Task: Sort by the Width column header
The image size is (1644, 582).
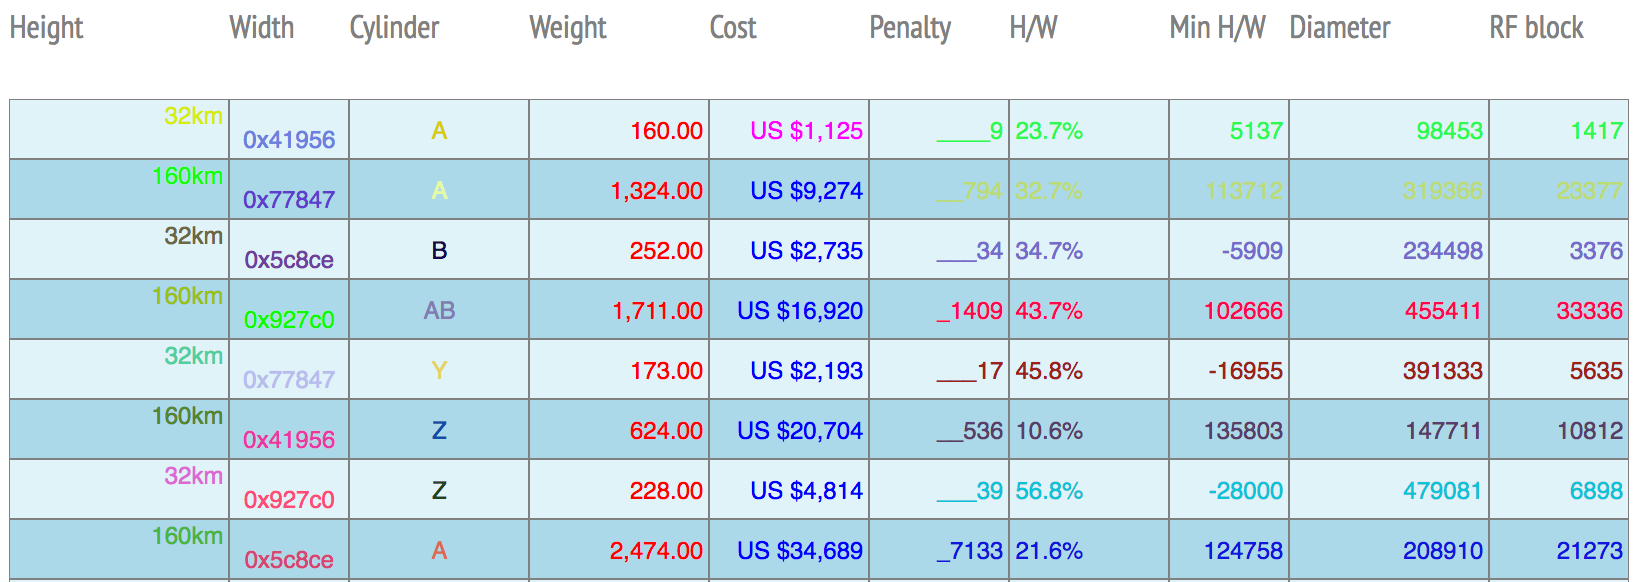Action: tap(262, 28)
